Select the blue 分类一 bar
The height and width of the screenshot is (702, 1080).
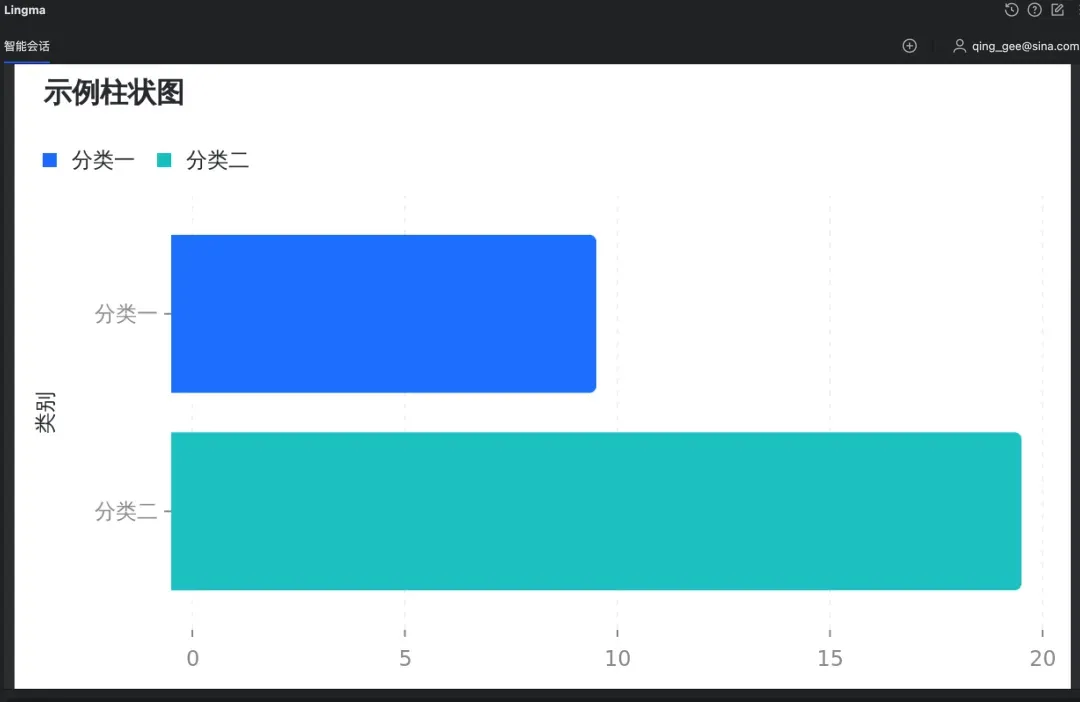coord(384,314)
